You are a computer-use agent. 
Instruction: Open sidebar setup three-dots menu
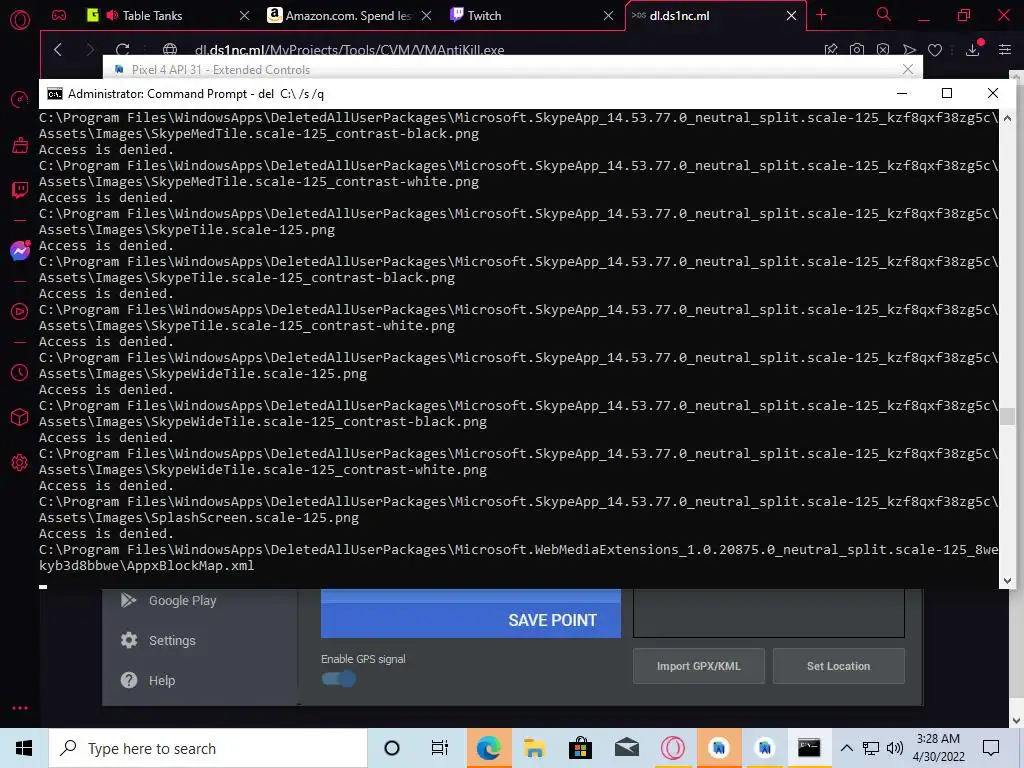[x=20, y=708]
